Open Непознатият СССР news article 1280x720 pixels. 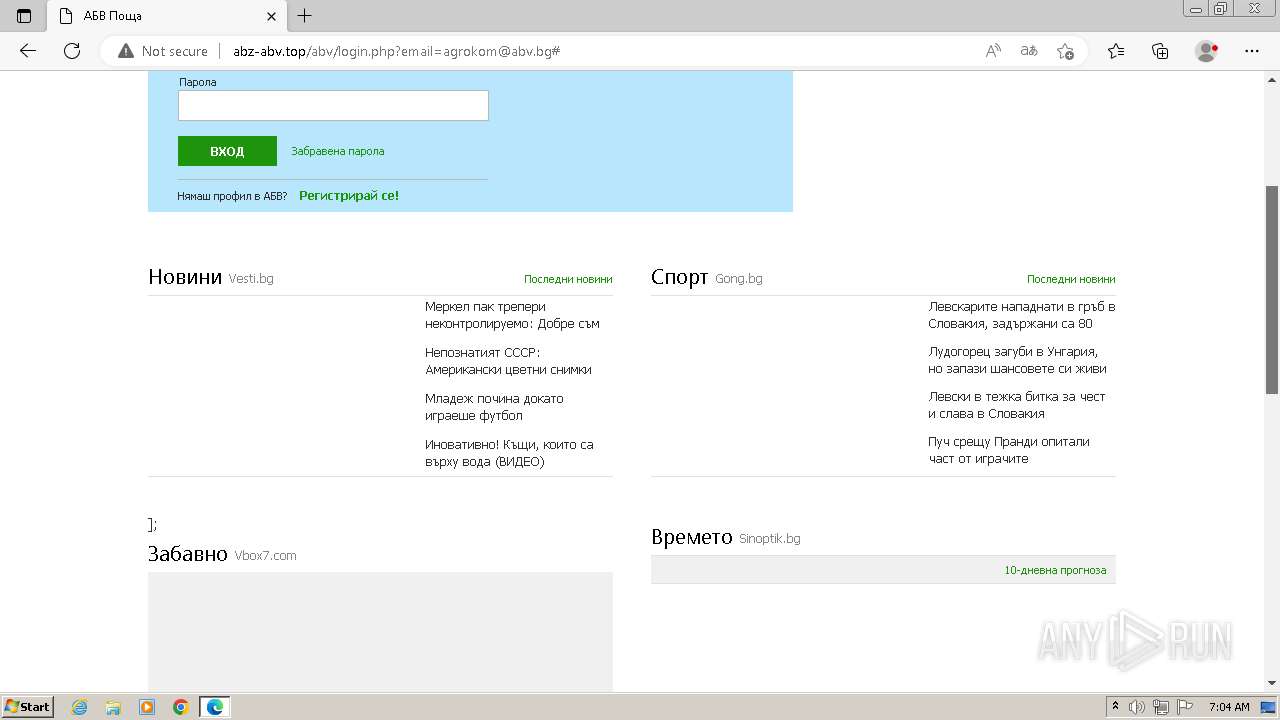point(508,361)
